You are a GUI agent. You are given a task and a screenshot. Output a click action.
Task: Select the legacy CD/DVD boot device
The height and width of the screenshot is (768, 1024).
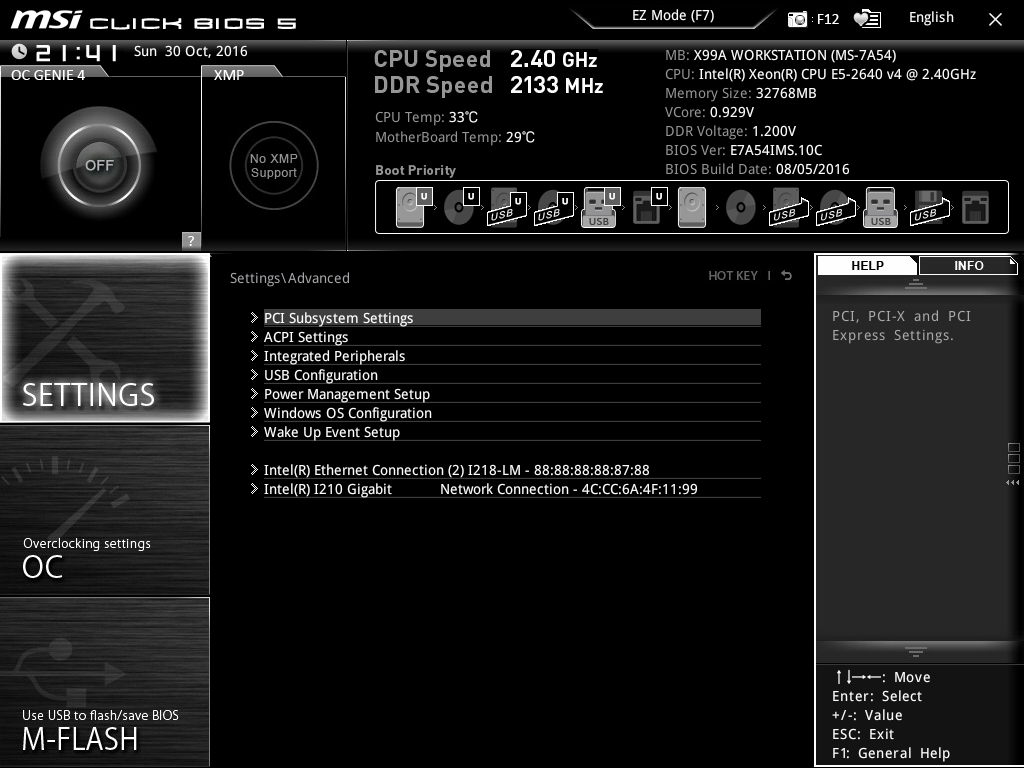(741, 208)
